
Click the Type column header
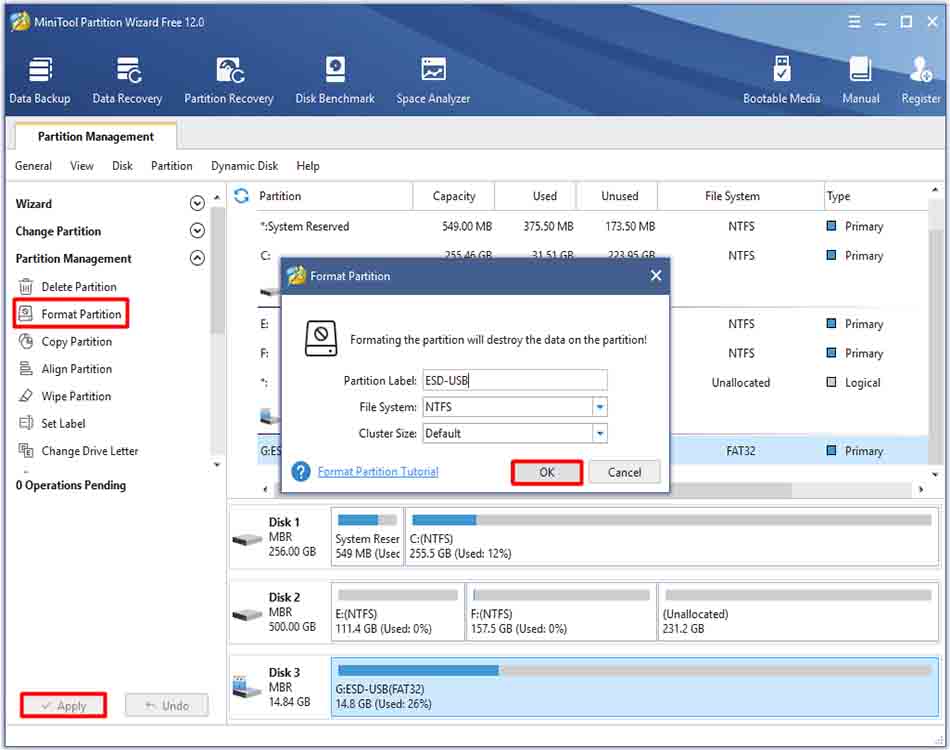(875, 196)
